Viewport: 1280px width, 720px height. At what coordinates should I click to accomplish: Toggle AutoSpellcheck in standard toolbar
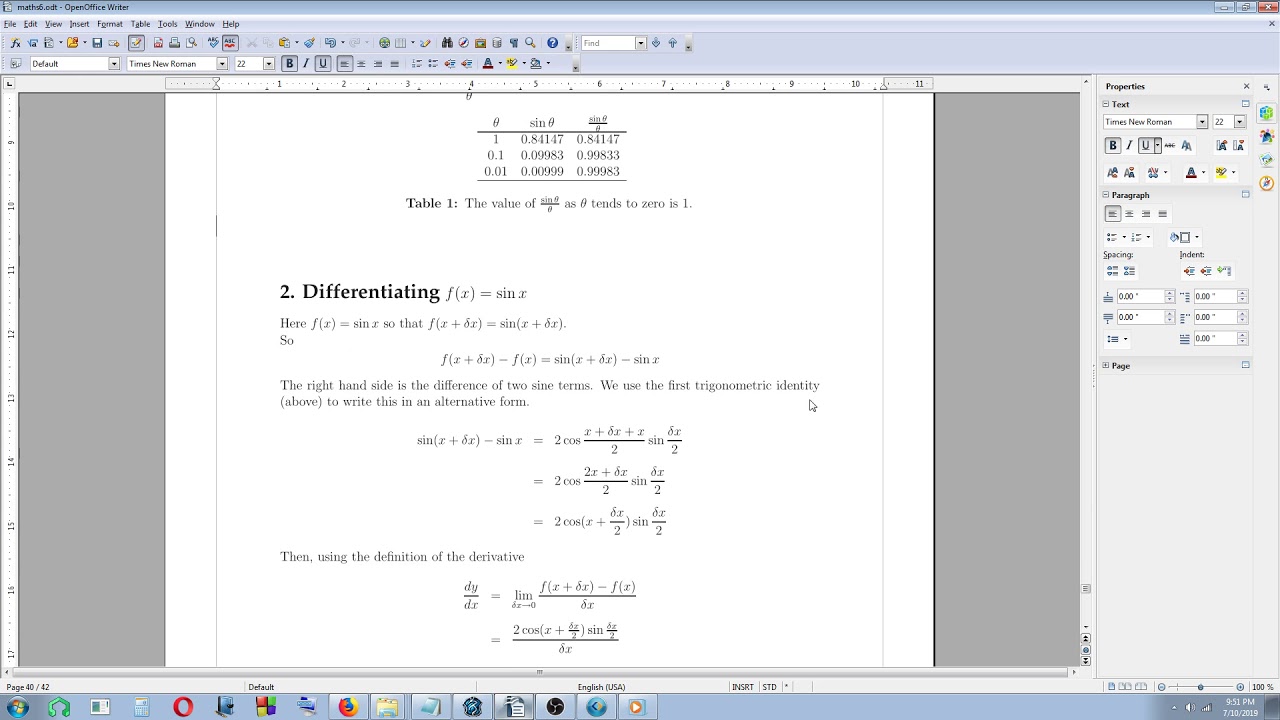(x=230, y=43)
